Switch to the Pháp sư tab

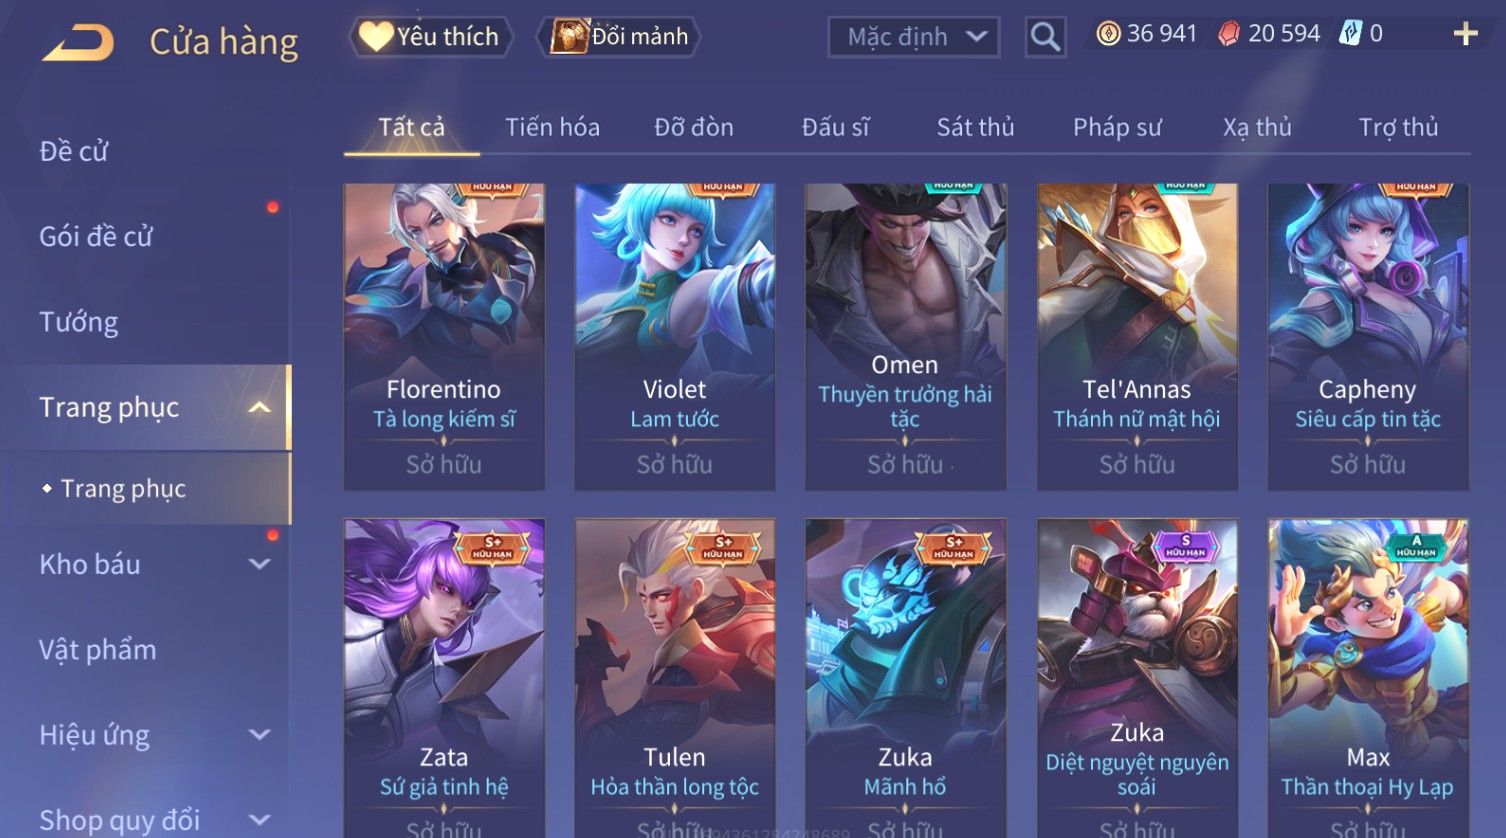coord(1117,127)
